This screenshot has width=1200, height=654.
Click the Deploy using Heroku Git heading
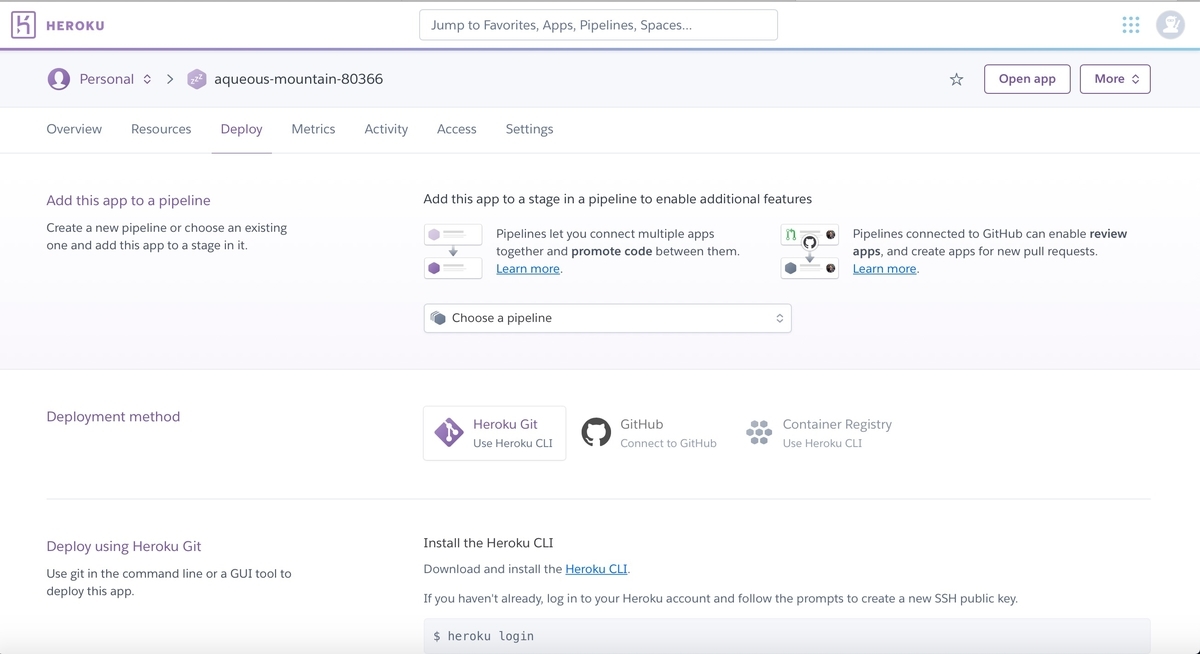coord(124,546)
